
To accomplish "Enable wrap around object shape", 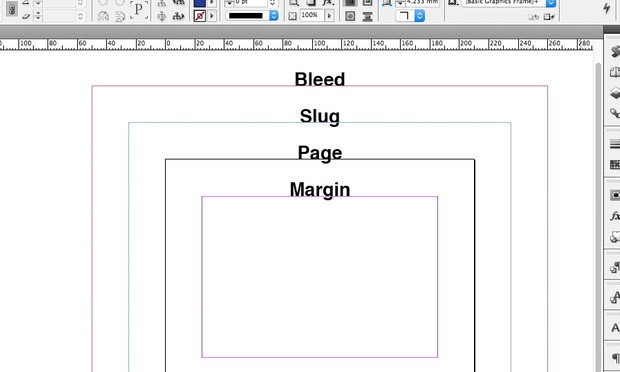I will 350,16.
